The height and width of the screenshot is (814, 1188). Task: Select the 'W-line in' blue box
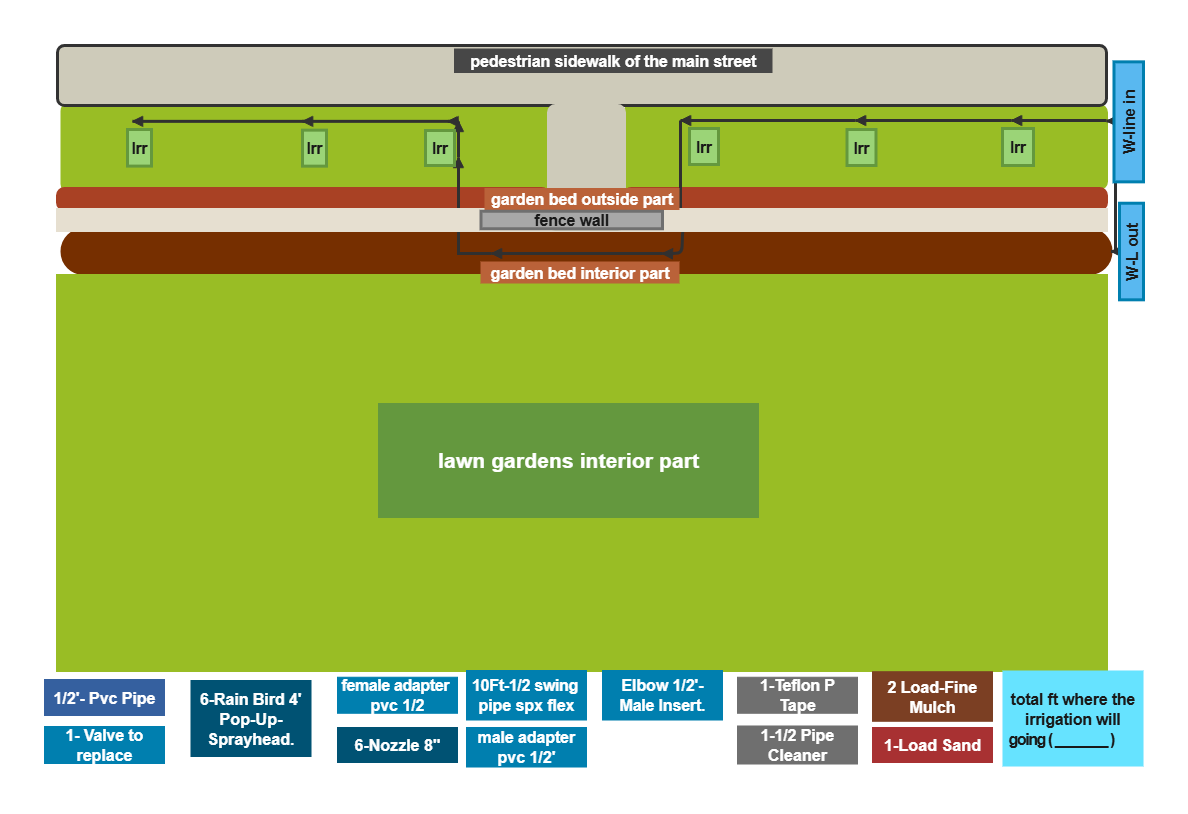(x=1128, y=121)
